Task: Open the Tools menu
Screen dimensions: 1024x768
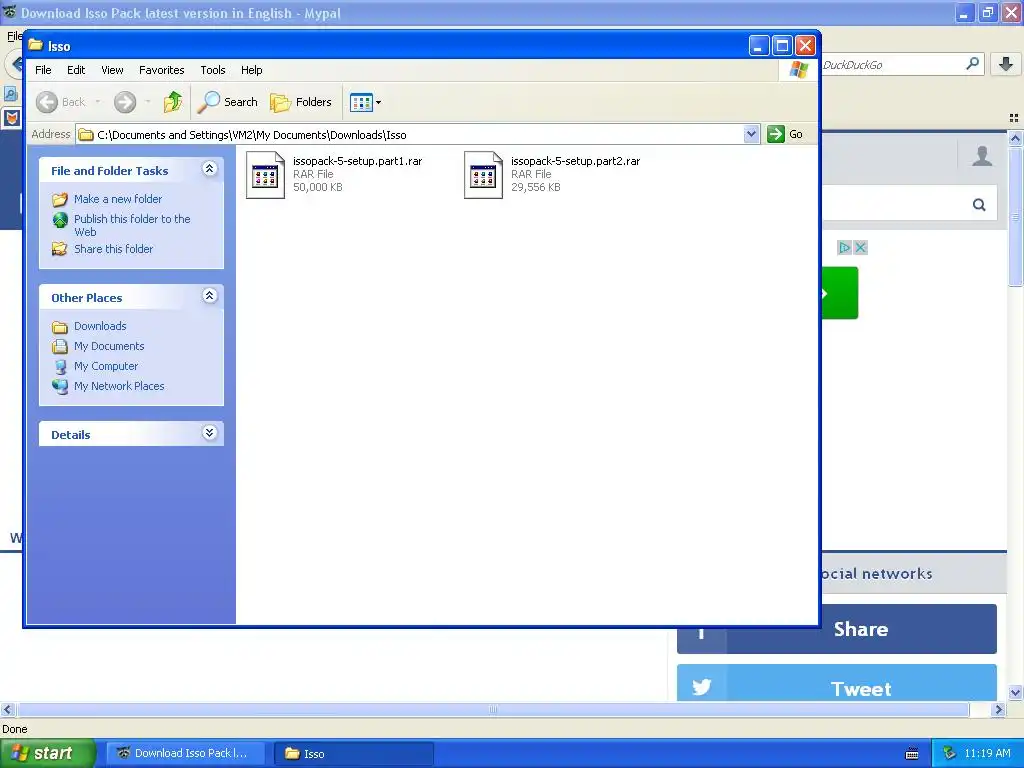Action: (213, 70)
